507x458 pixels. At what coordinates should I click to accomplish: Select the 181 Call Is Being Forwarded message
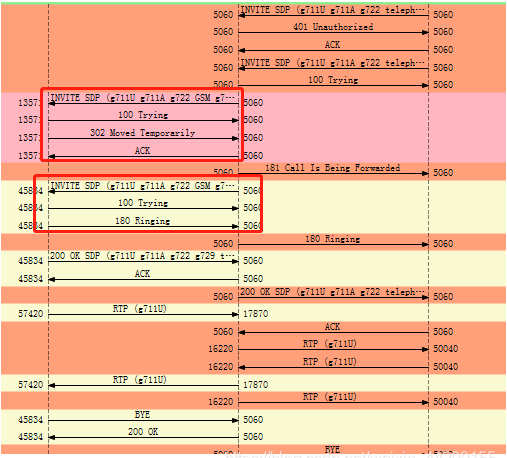tap(333, 168)
